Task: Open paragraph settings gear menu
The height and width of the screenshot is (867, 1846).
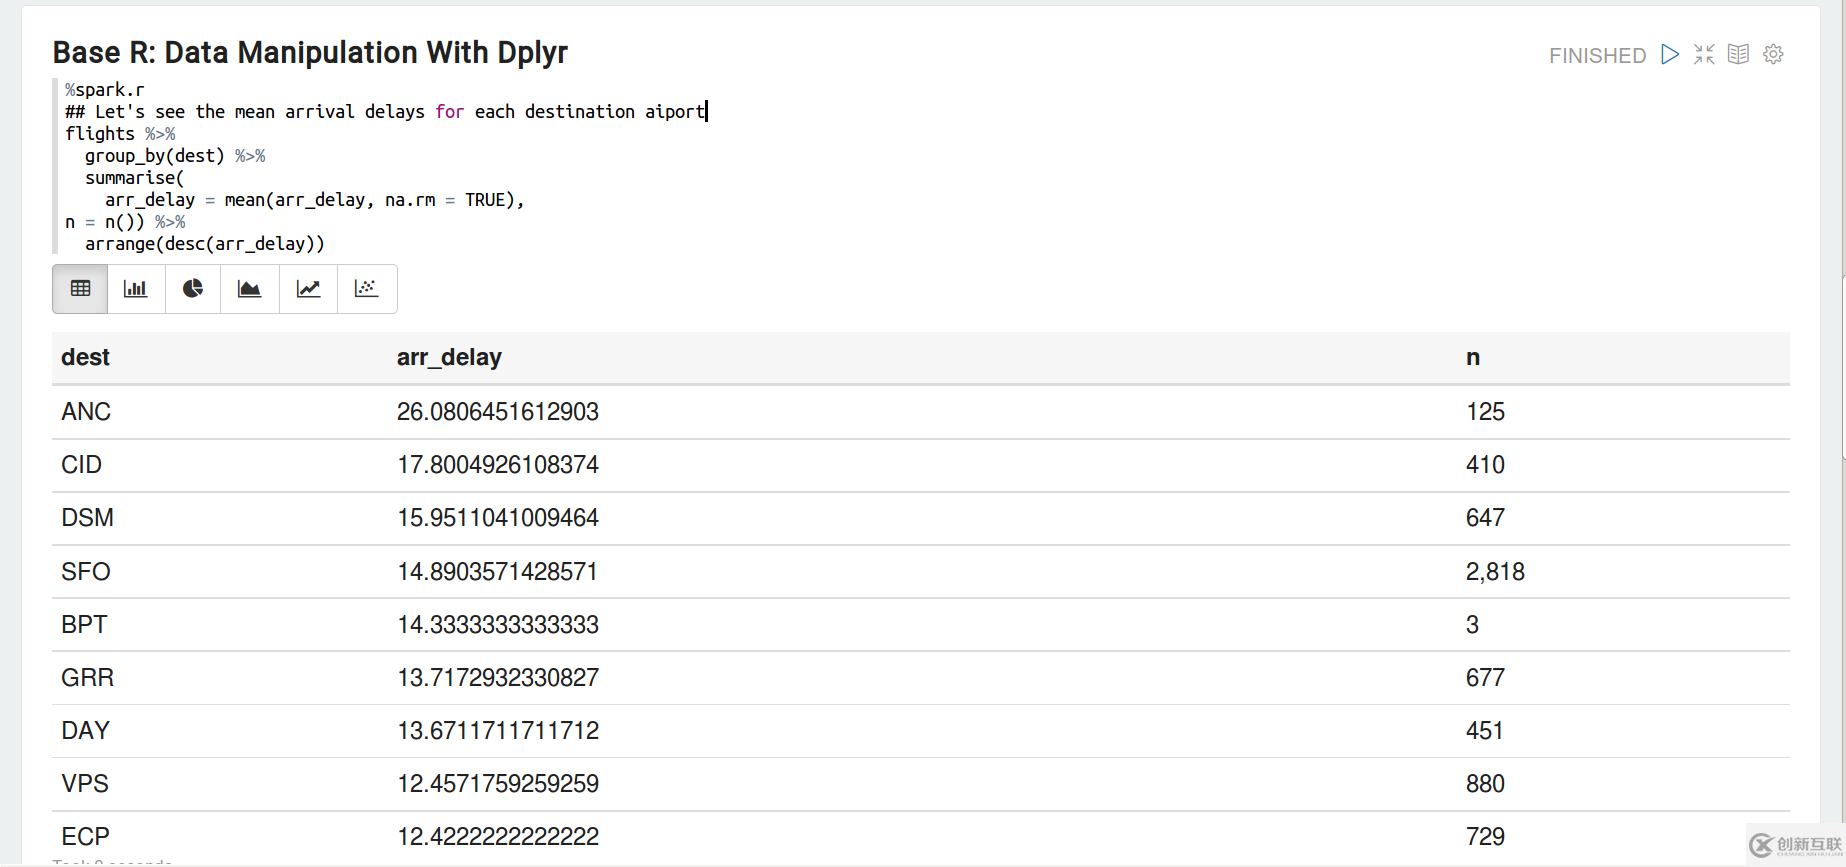Action: [1773, 54]
